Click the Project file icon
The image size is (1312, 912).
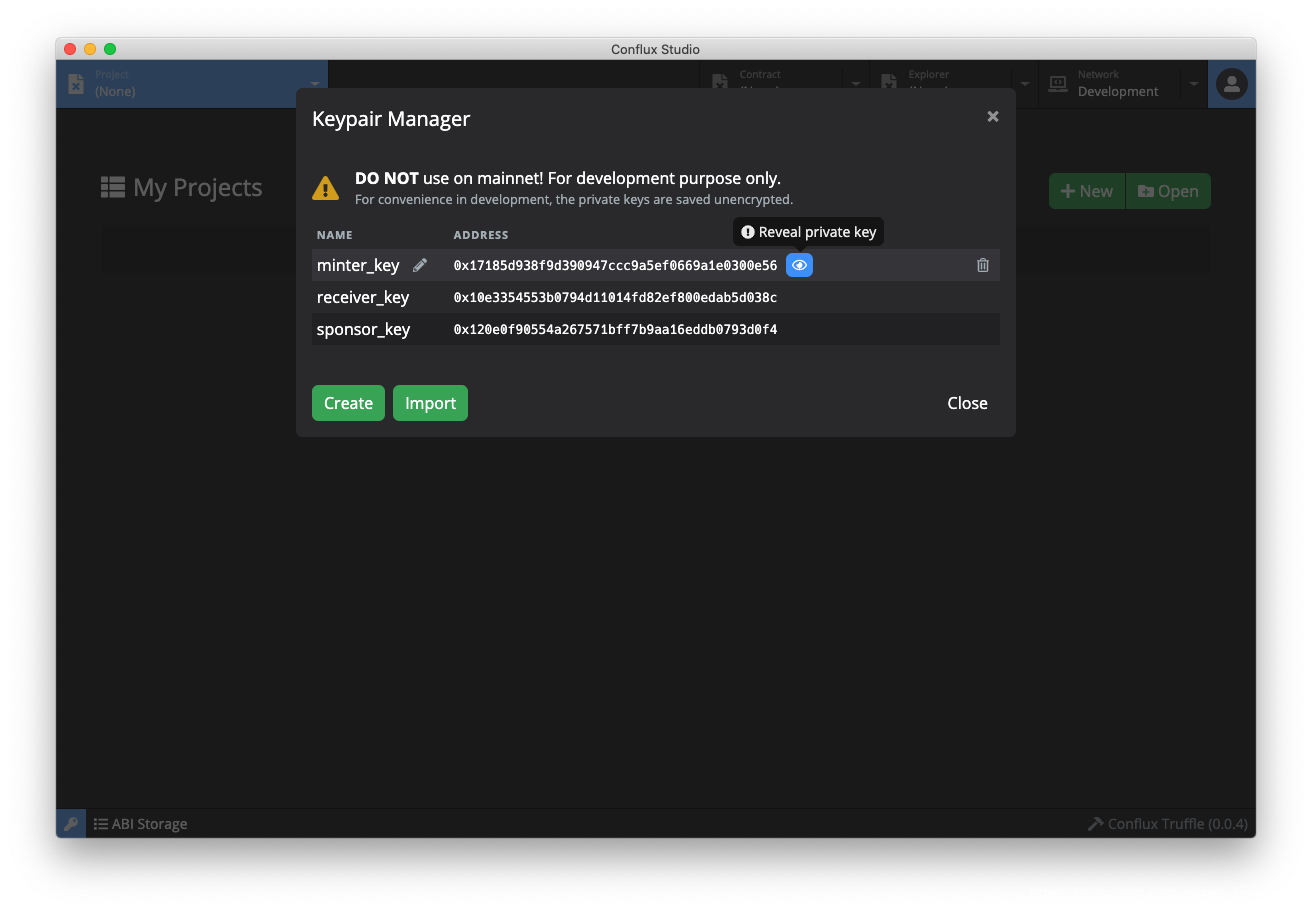coord(76,84)
